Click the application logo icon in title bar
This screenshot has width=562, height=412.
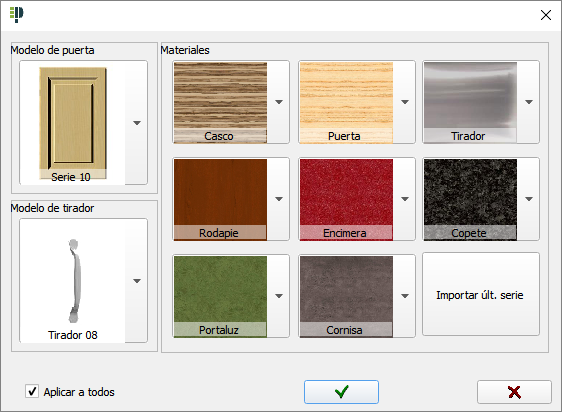coord(16,15)
